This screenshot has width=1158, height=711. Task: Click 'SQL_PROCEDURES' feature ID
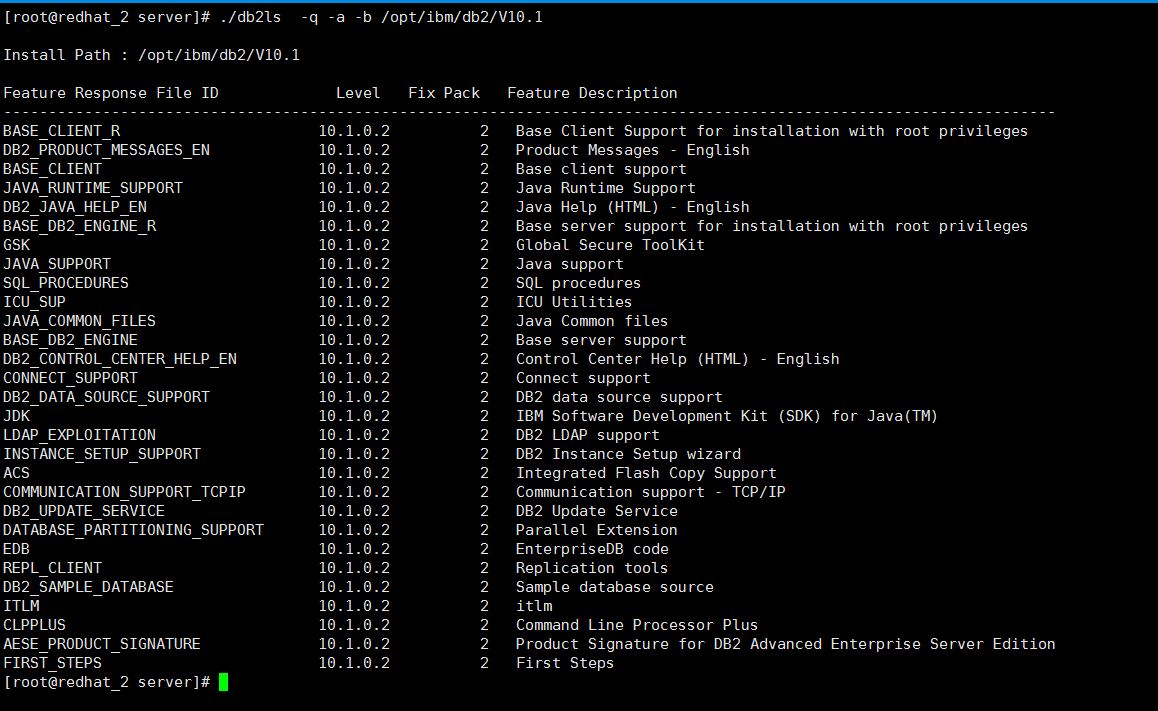[x=66, y=284]
